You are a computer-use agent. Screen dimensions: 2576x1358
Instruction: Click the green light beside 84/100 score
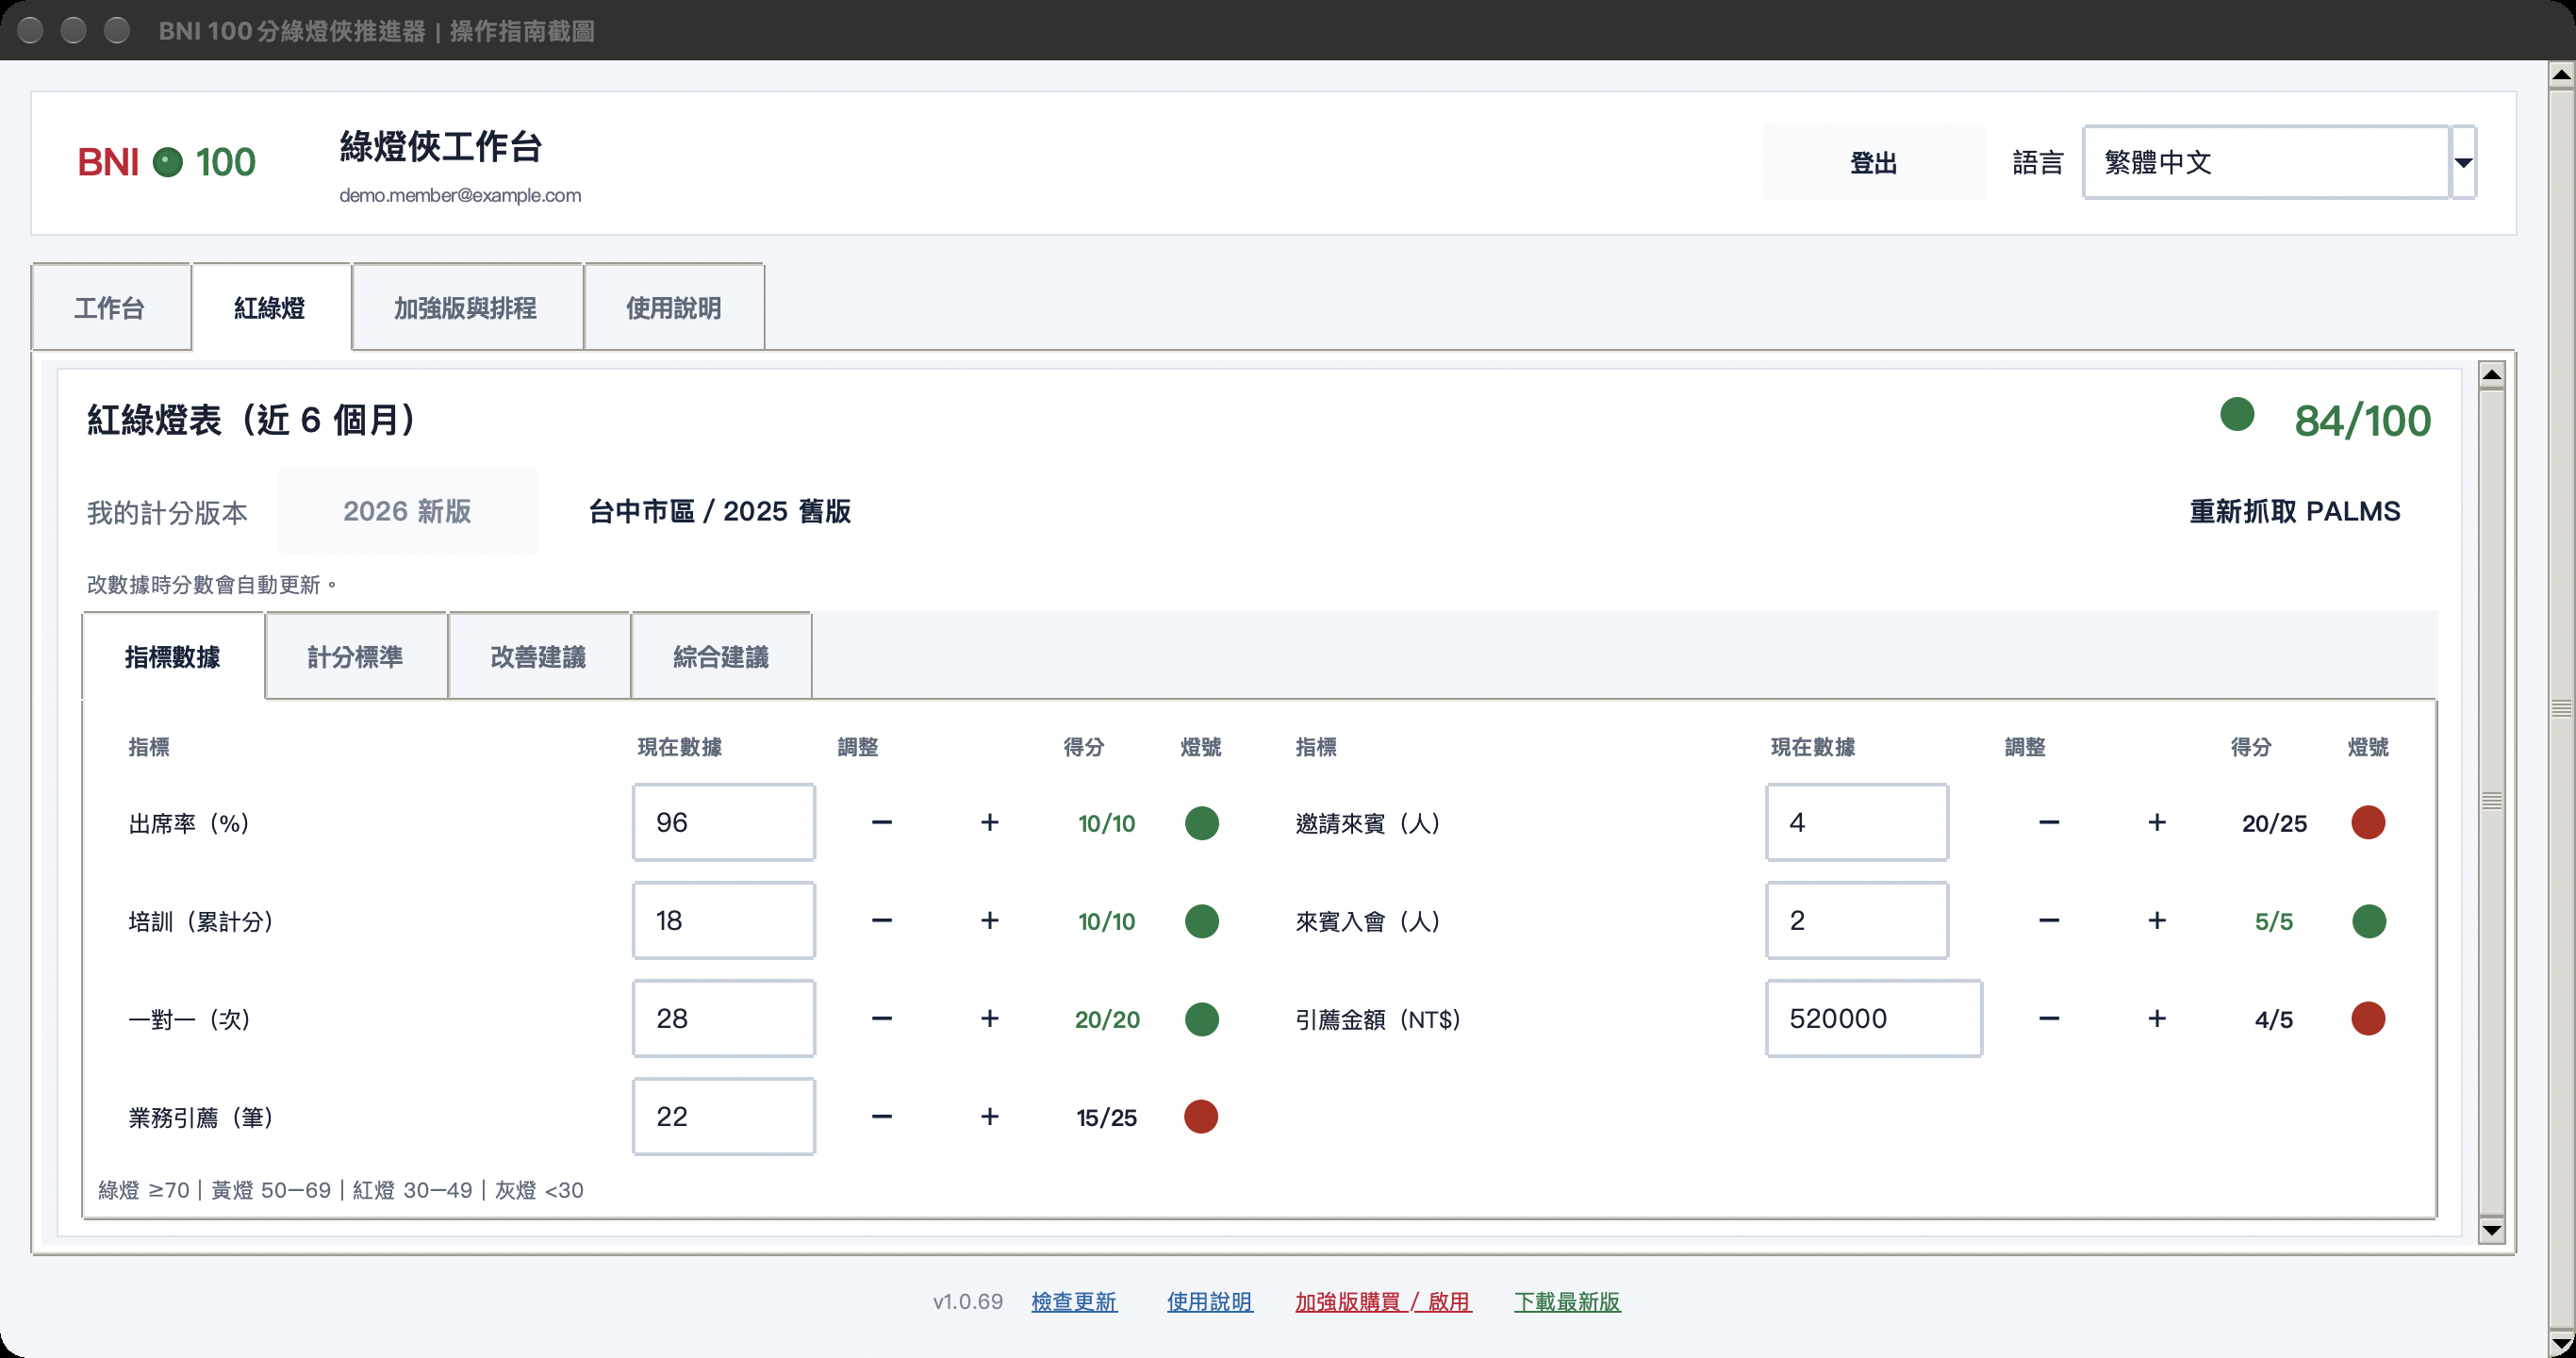[x=2237, y=414]
